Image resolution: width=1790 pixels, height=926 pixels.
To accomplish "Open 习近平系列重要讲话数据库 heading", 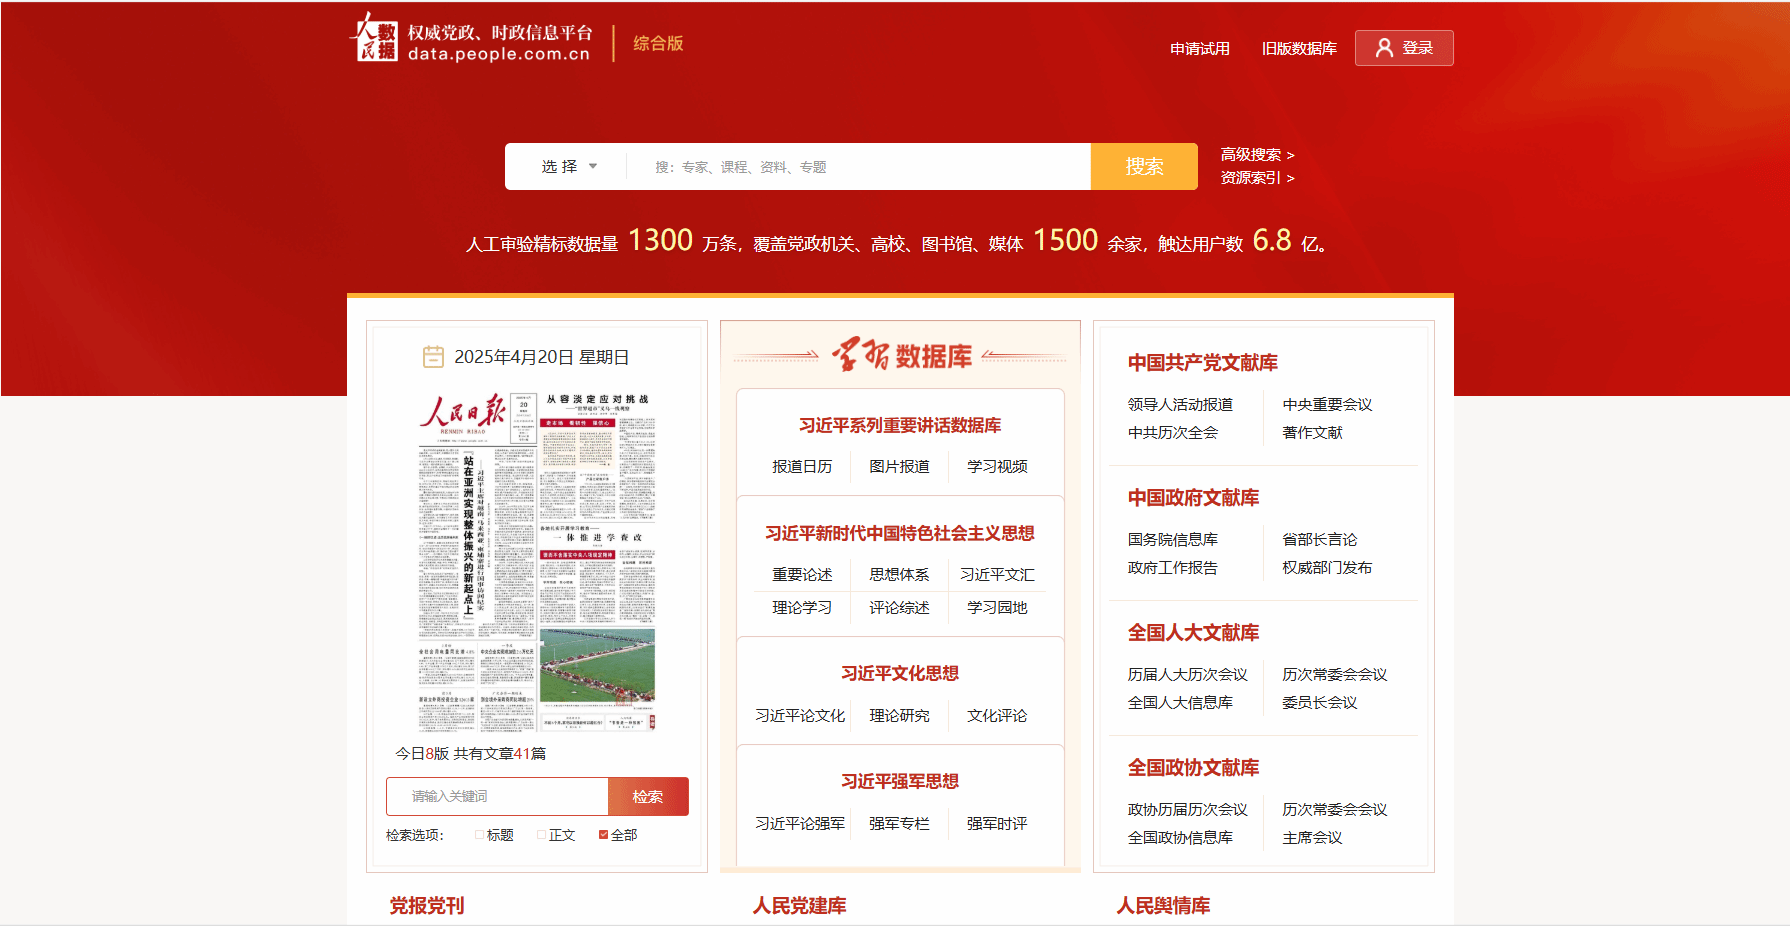I will click(900, 426).
